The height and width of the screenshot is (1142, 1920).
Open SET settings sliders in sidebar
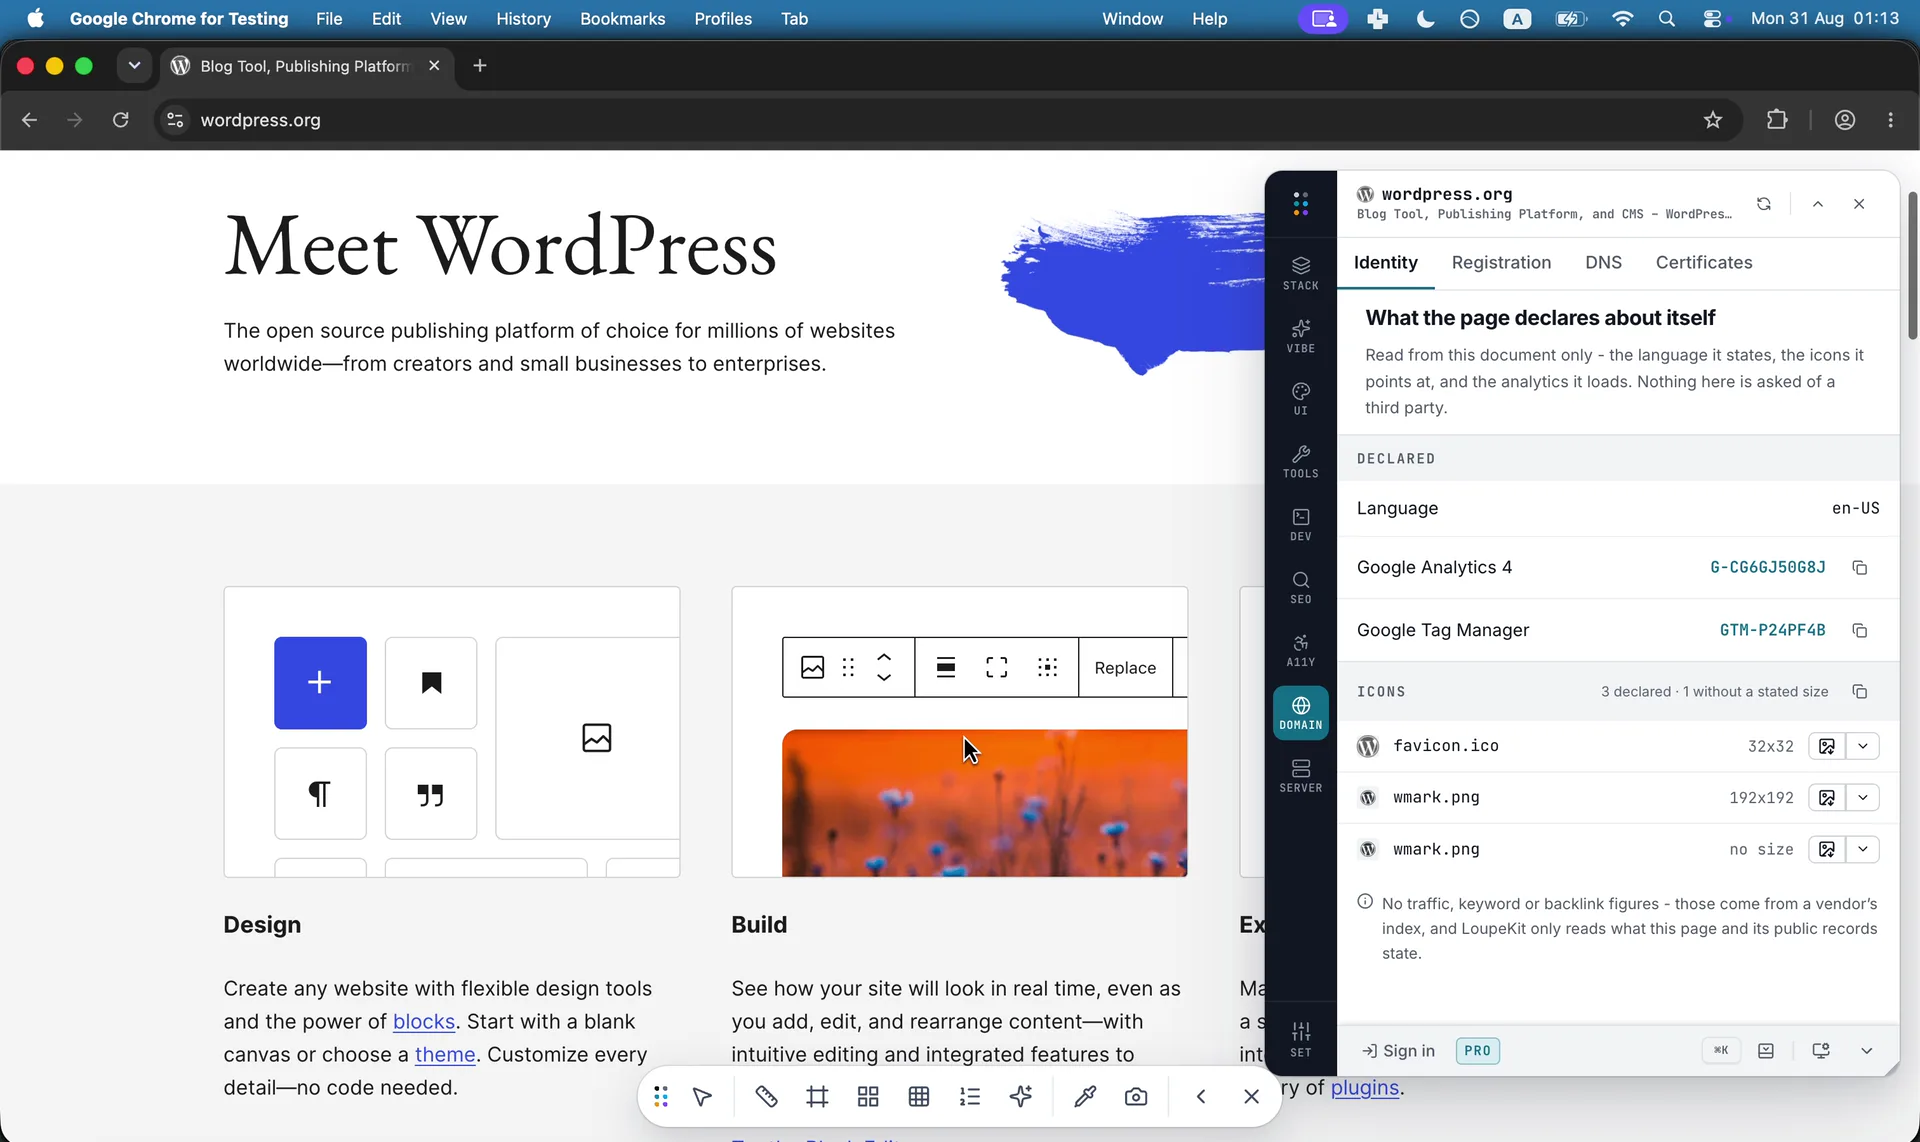(1300, 1039)
